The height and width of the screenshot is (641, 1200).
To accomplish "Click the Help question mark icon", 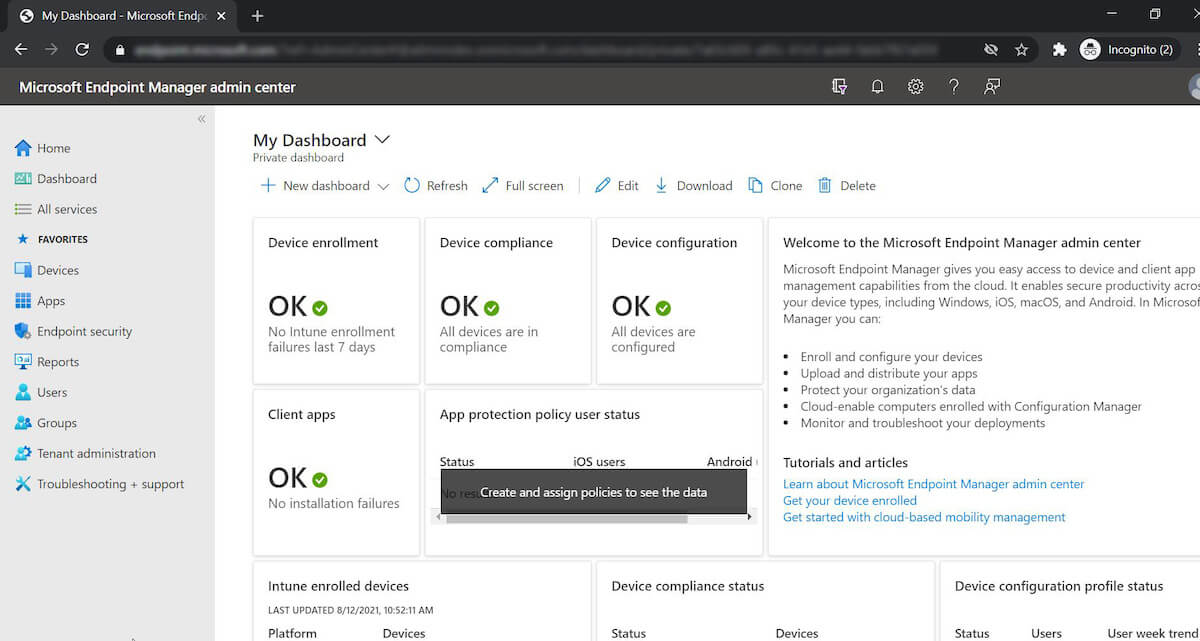I will [954, 87].
